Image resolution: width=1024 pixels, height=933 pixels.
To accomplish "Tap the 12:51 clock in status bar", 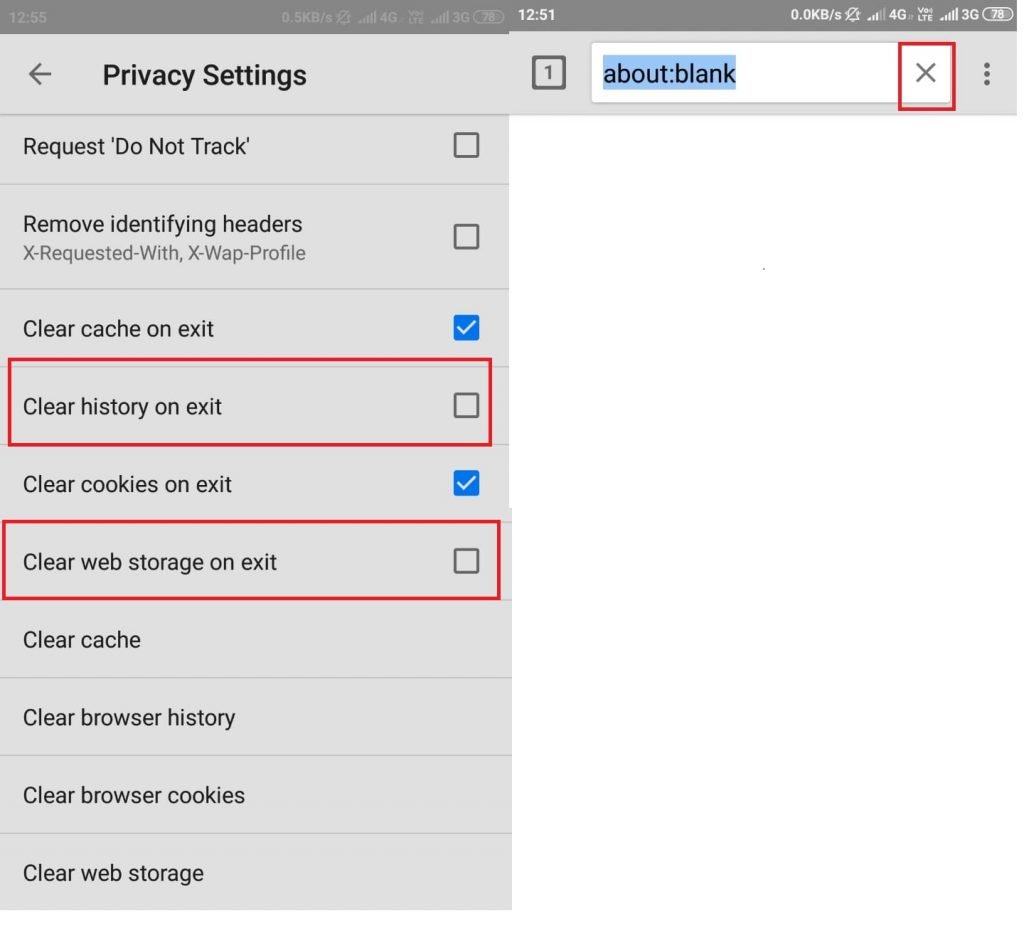I will pos(536,14).
